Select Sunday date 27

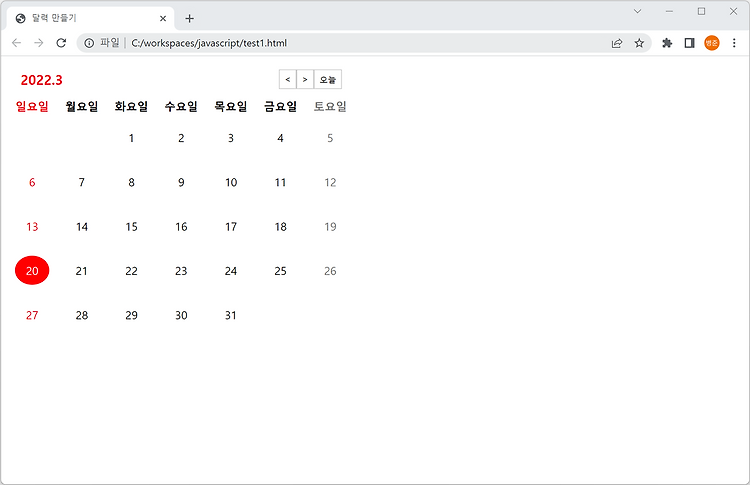click(x=32, y=315)
